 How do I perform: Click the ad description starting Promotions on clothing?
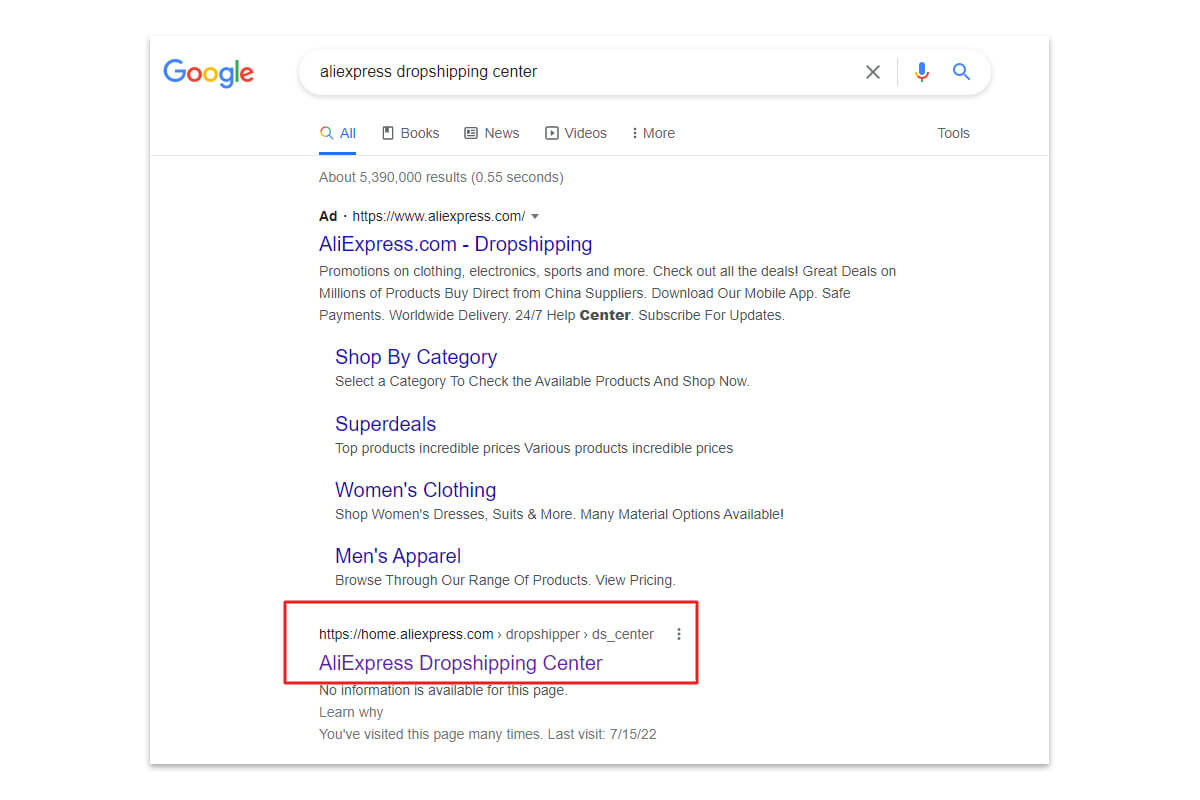pos(608,293)
